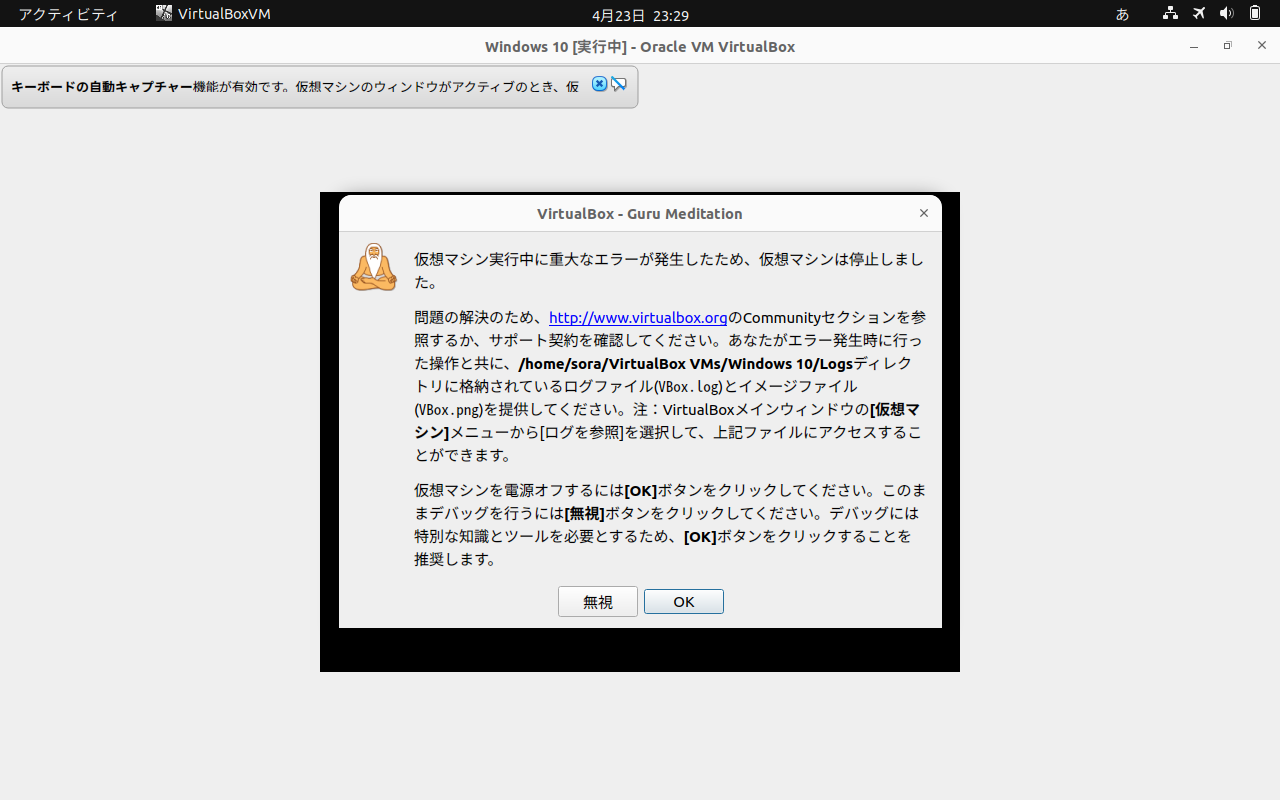This screenshot has width=1280, height=800.
Task: Click the airplane mode icon in top bar
Action: 1199,14
